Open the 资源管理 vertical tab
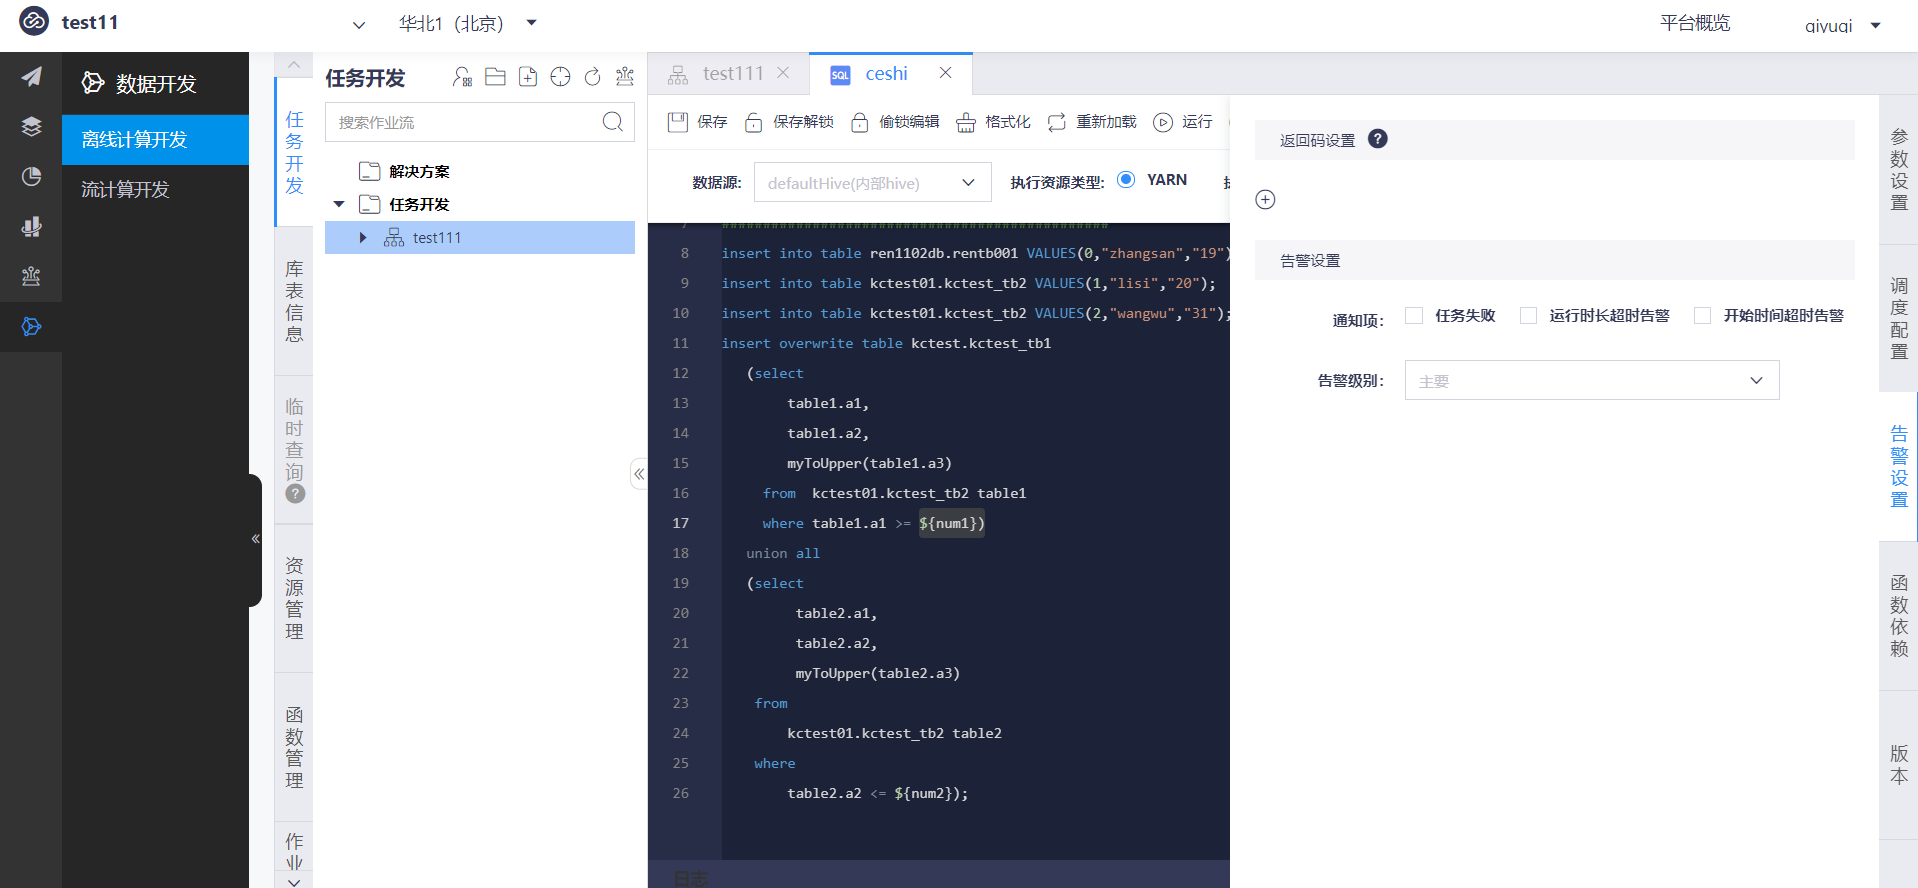1918x888 pixels. 294,598
